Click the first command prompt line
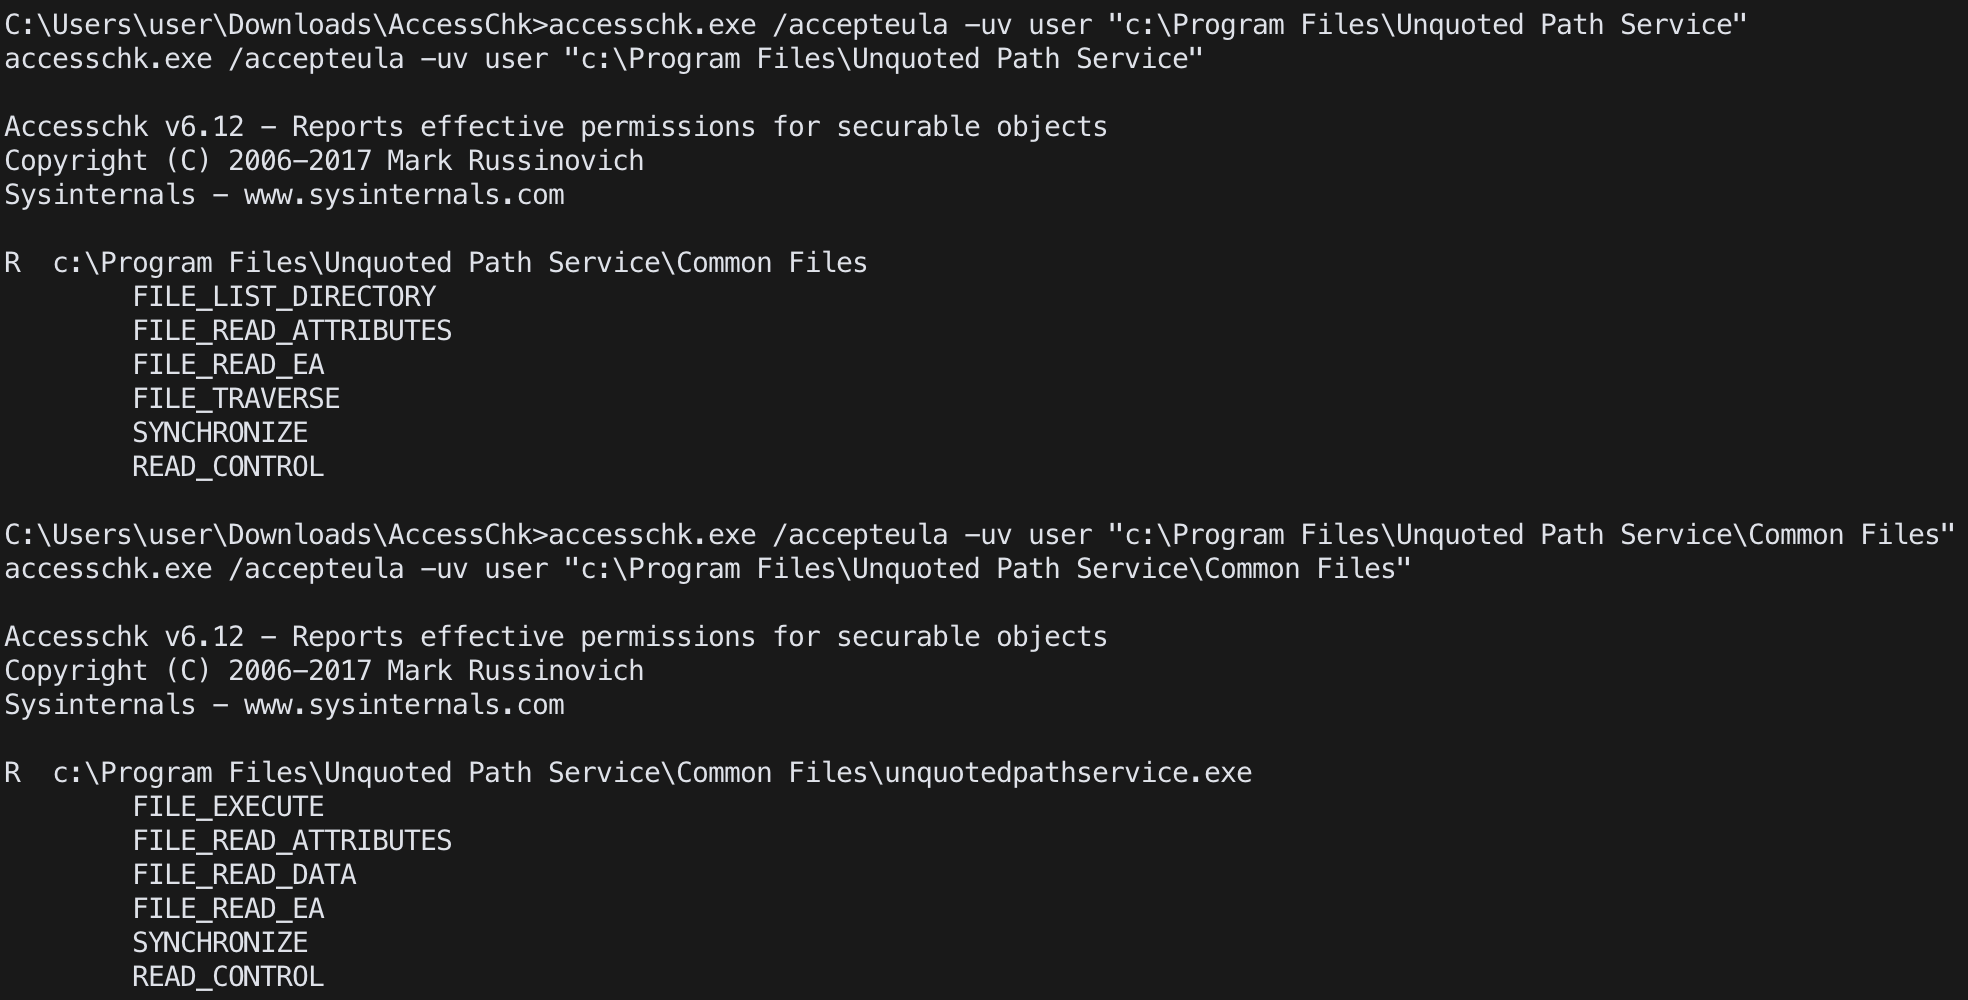 click(x=876, y=25)
